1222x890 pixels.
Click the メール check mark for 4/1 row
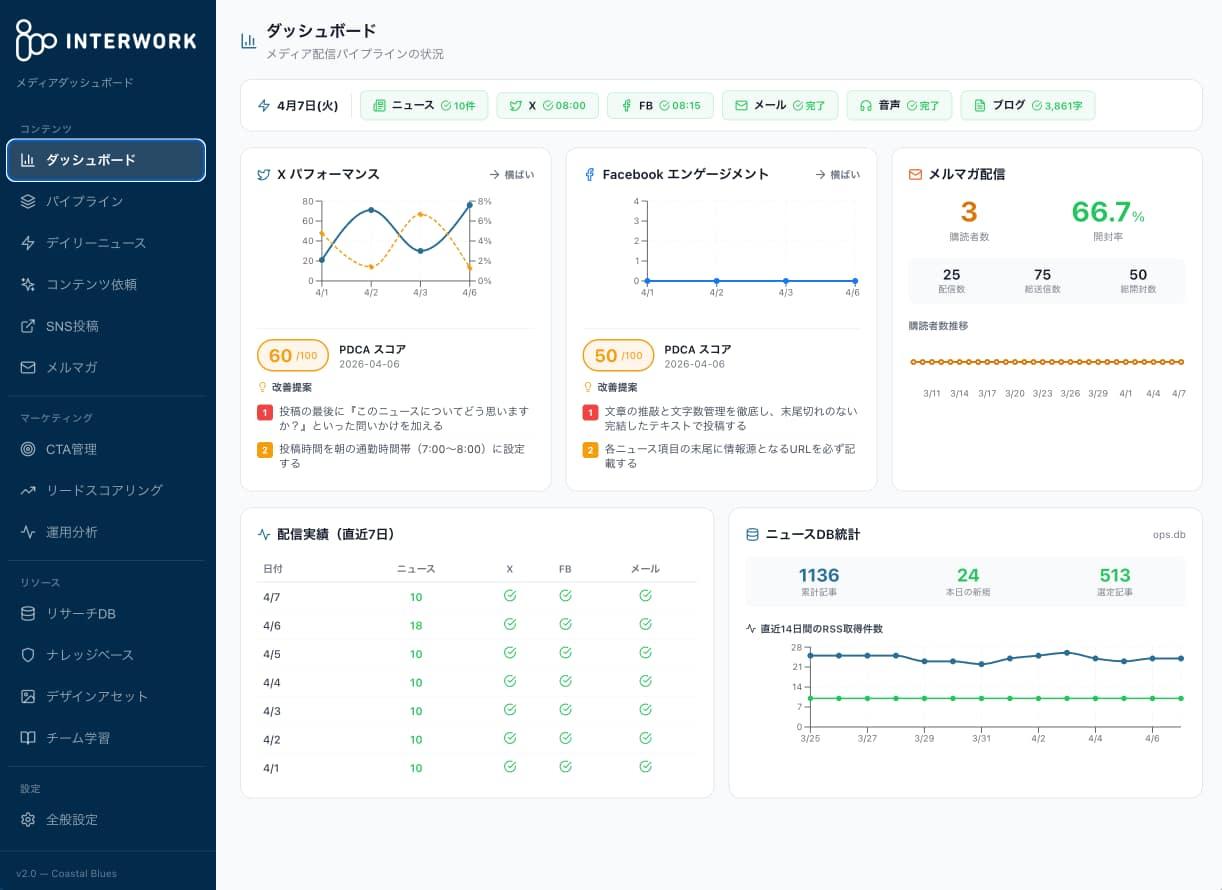(645, 767)
